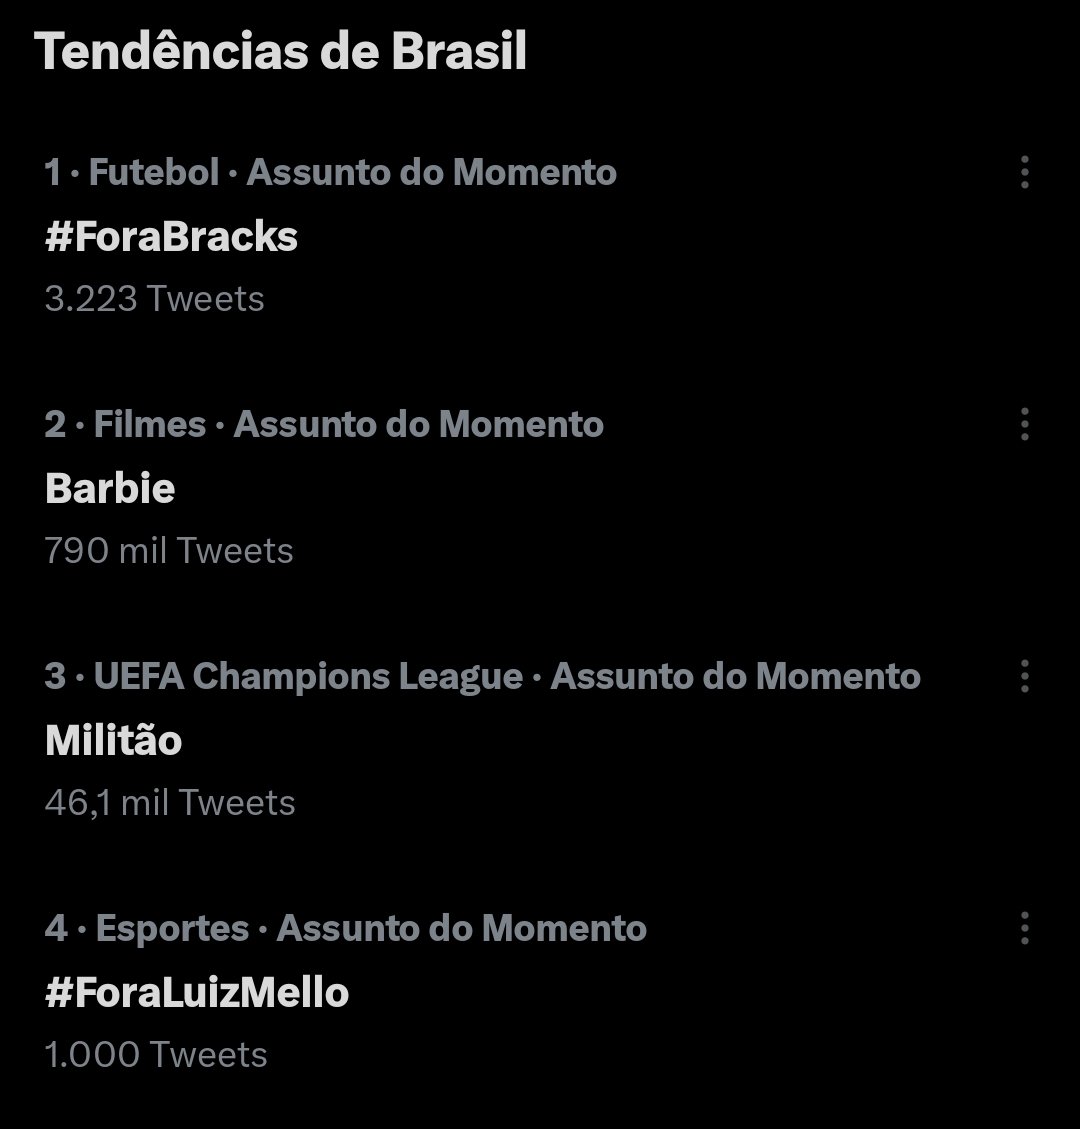
Task: Select the Filmes category label
Action: click(x=149, y=425)
